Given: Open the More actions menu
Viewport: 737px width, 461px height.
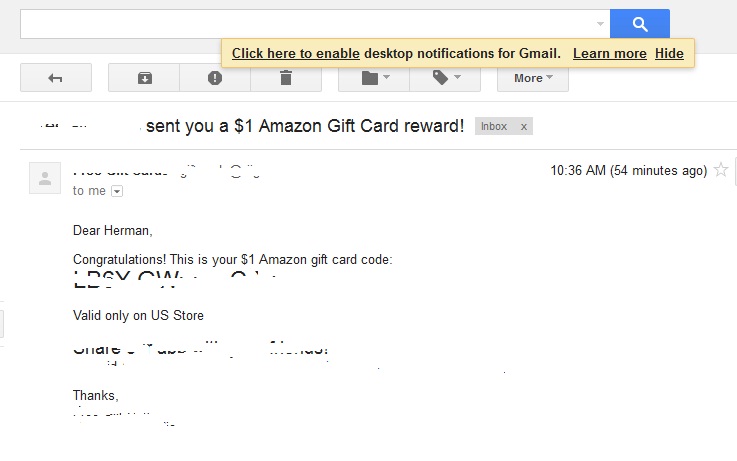Looking at the screenshot, I should 532,78.
